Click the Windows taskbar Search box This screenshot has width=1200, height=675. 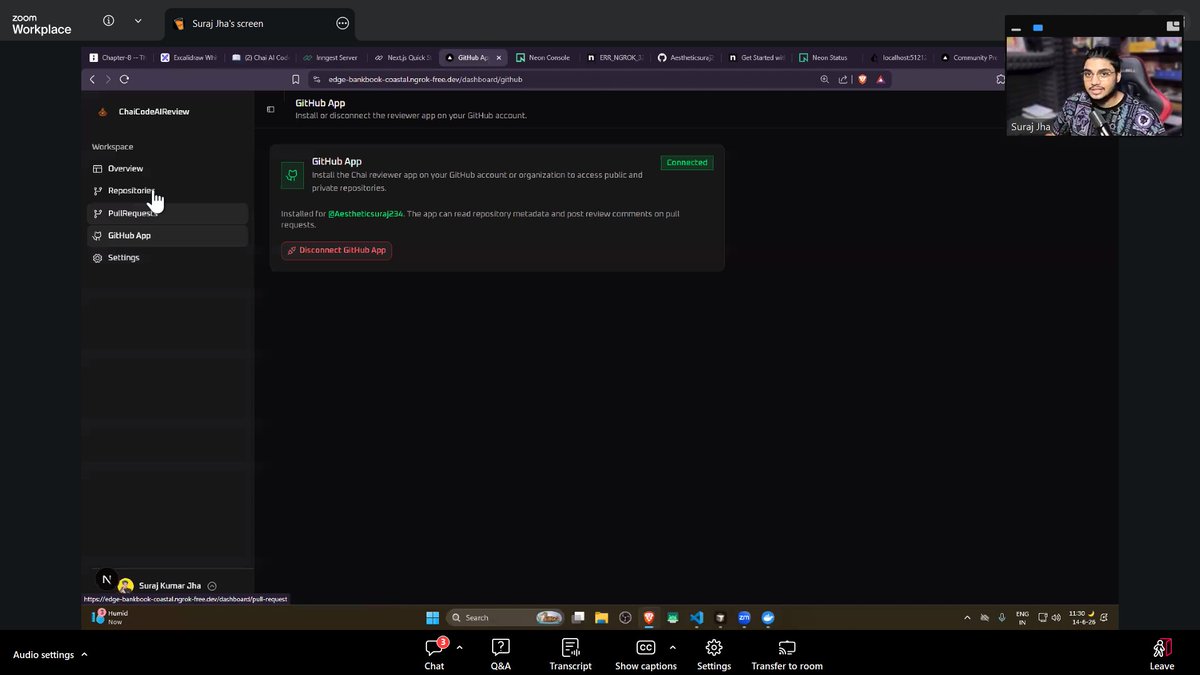pyautogui.click(x=506, y=617)
